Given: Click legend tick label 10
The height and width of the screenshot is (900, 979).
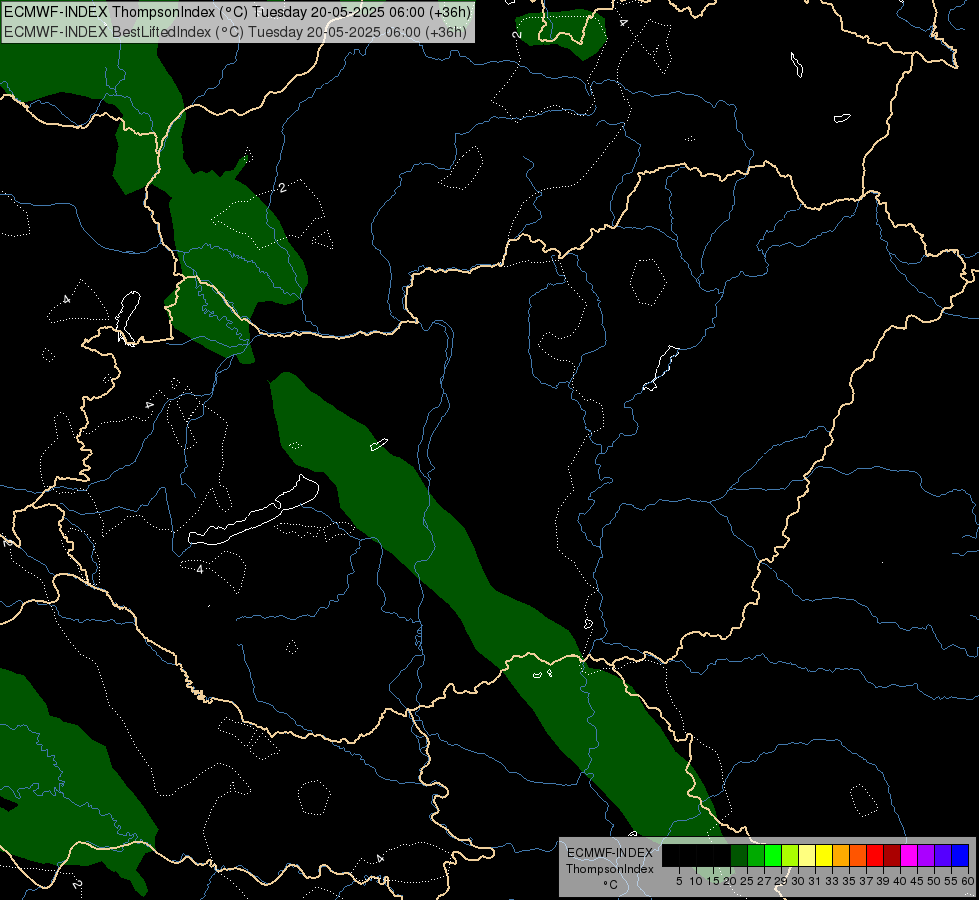Looking at the screenshot, I should (696, 881).
